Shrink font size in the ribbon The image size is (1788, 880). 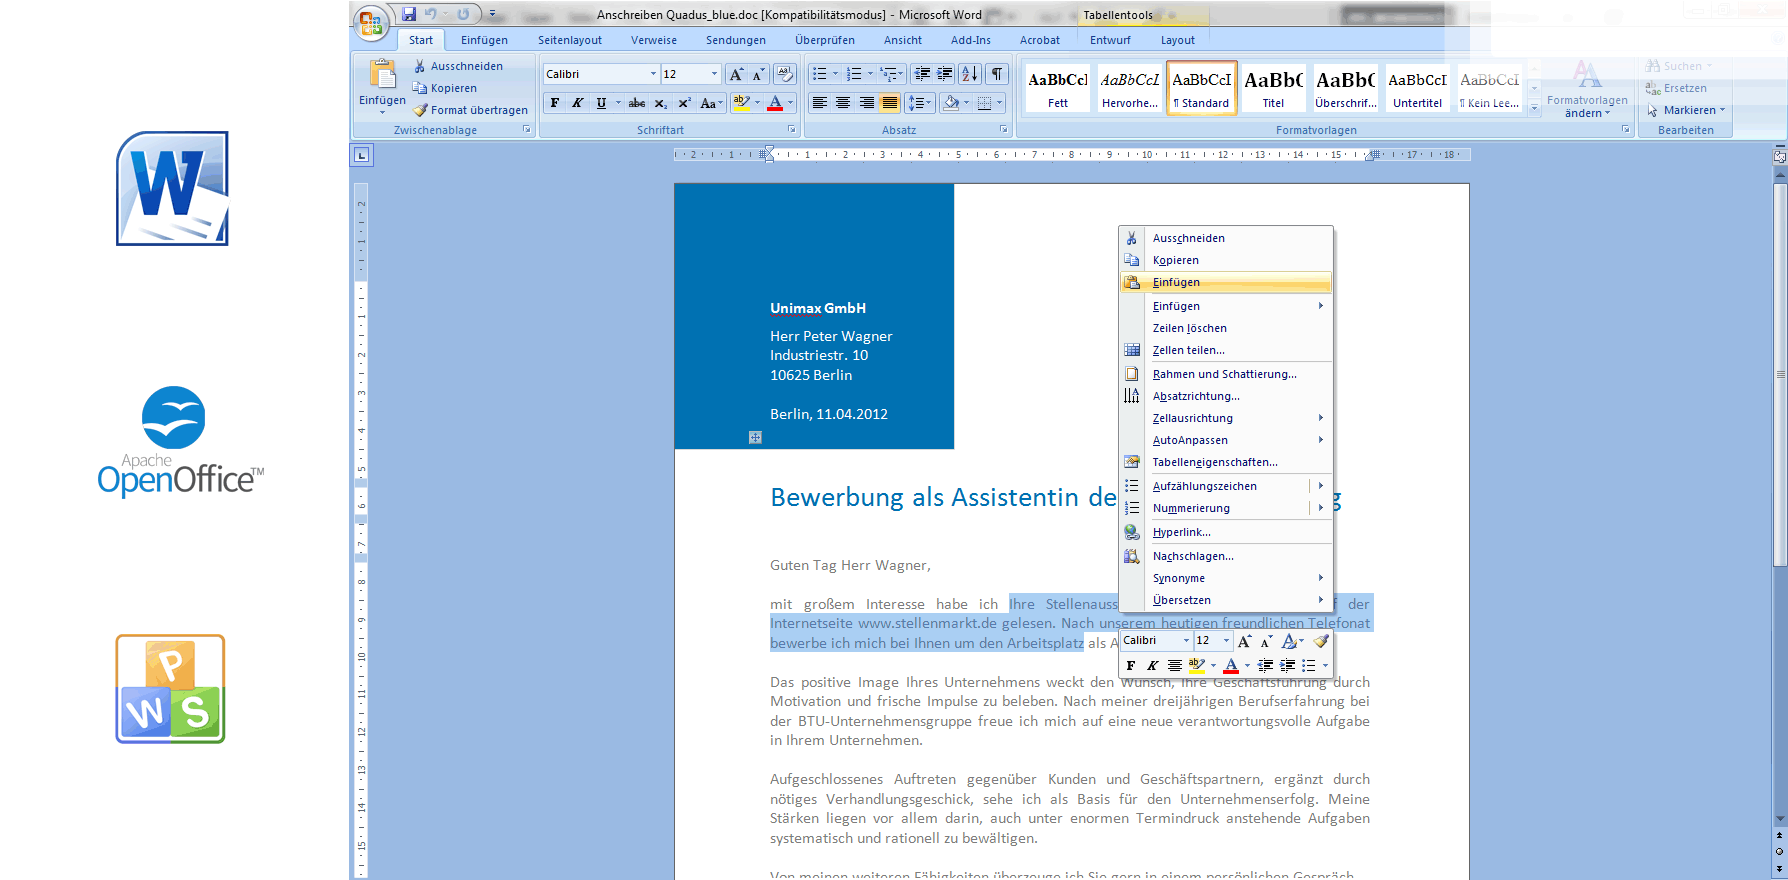pyautogui.click(x=758, y=75)
